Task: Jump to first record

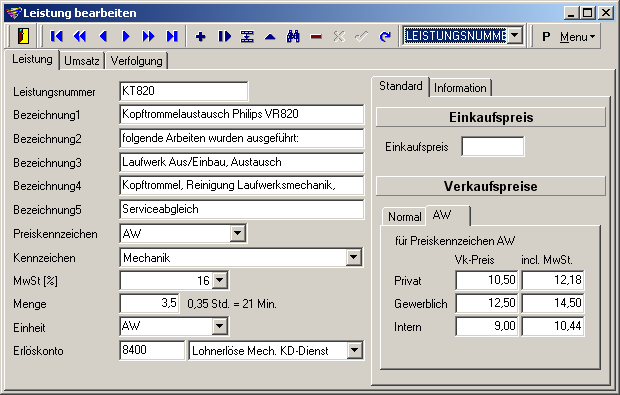Action: click(x=57, y=37)
